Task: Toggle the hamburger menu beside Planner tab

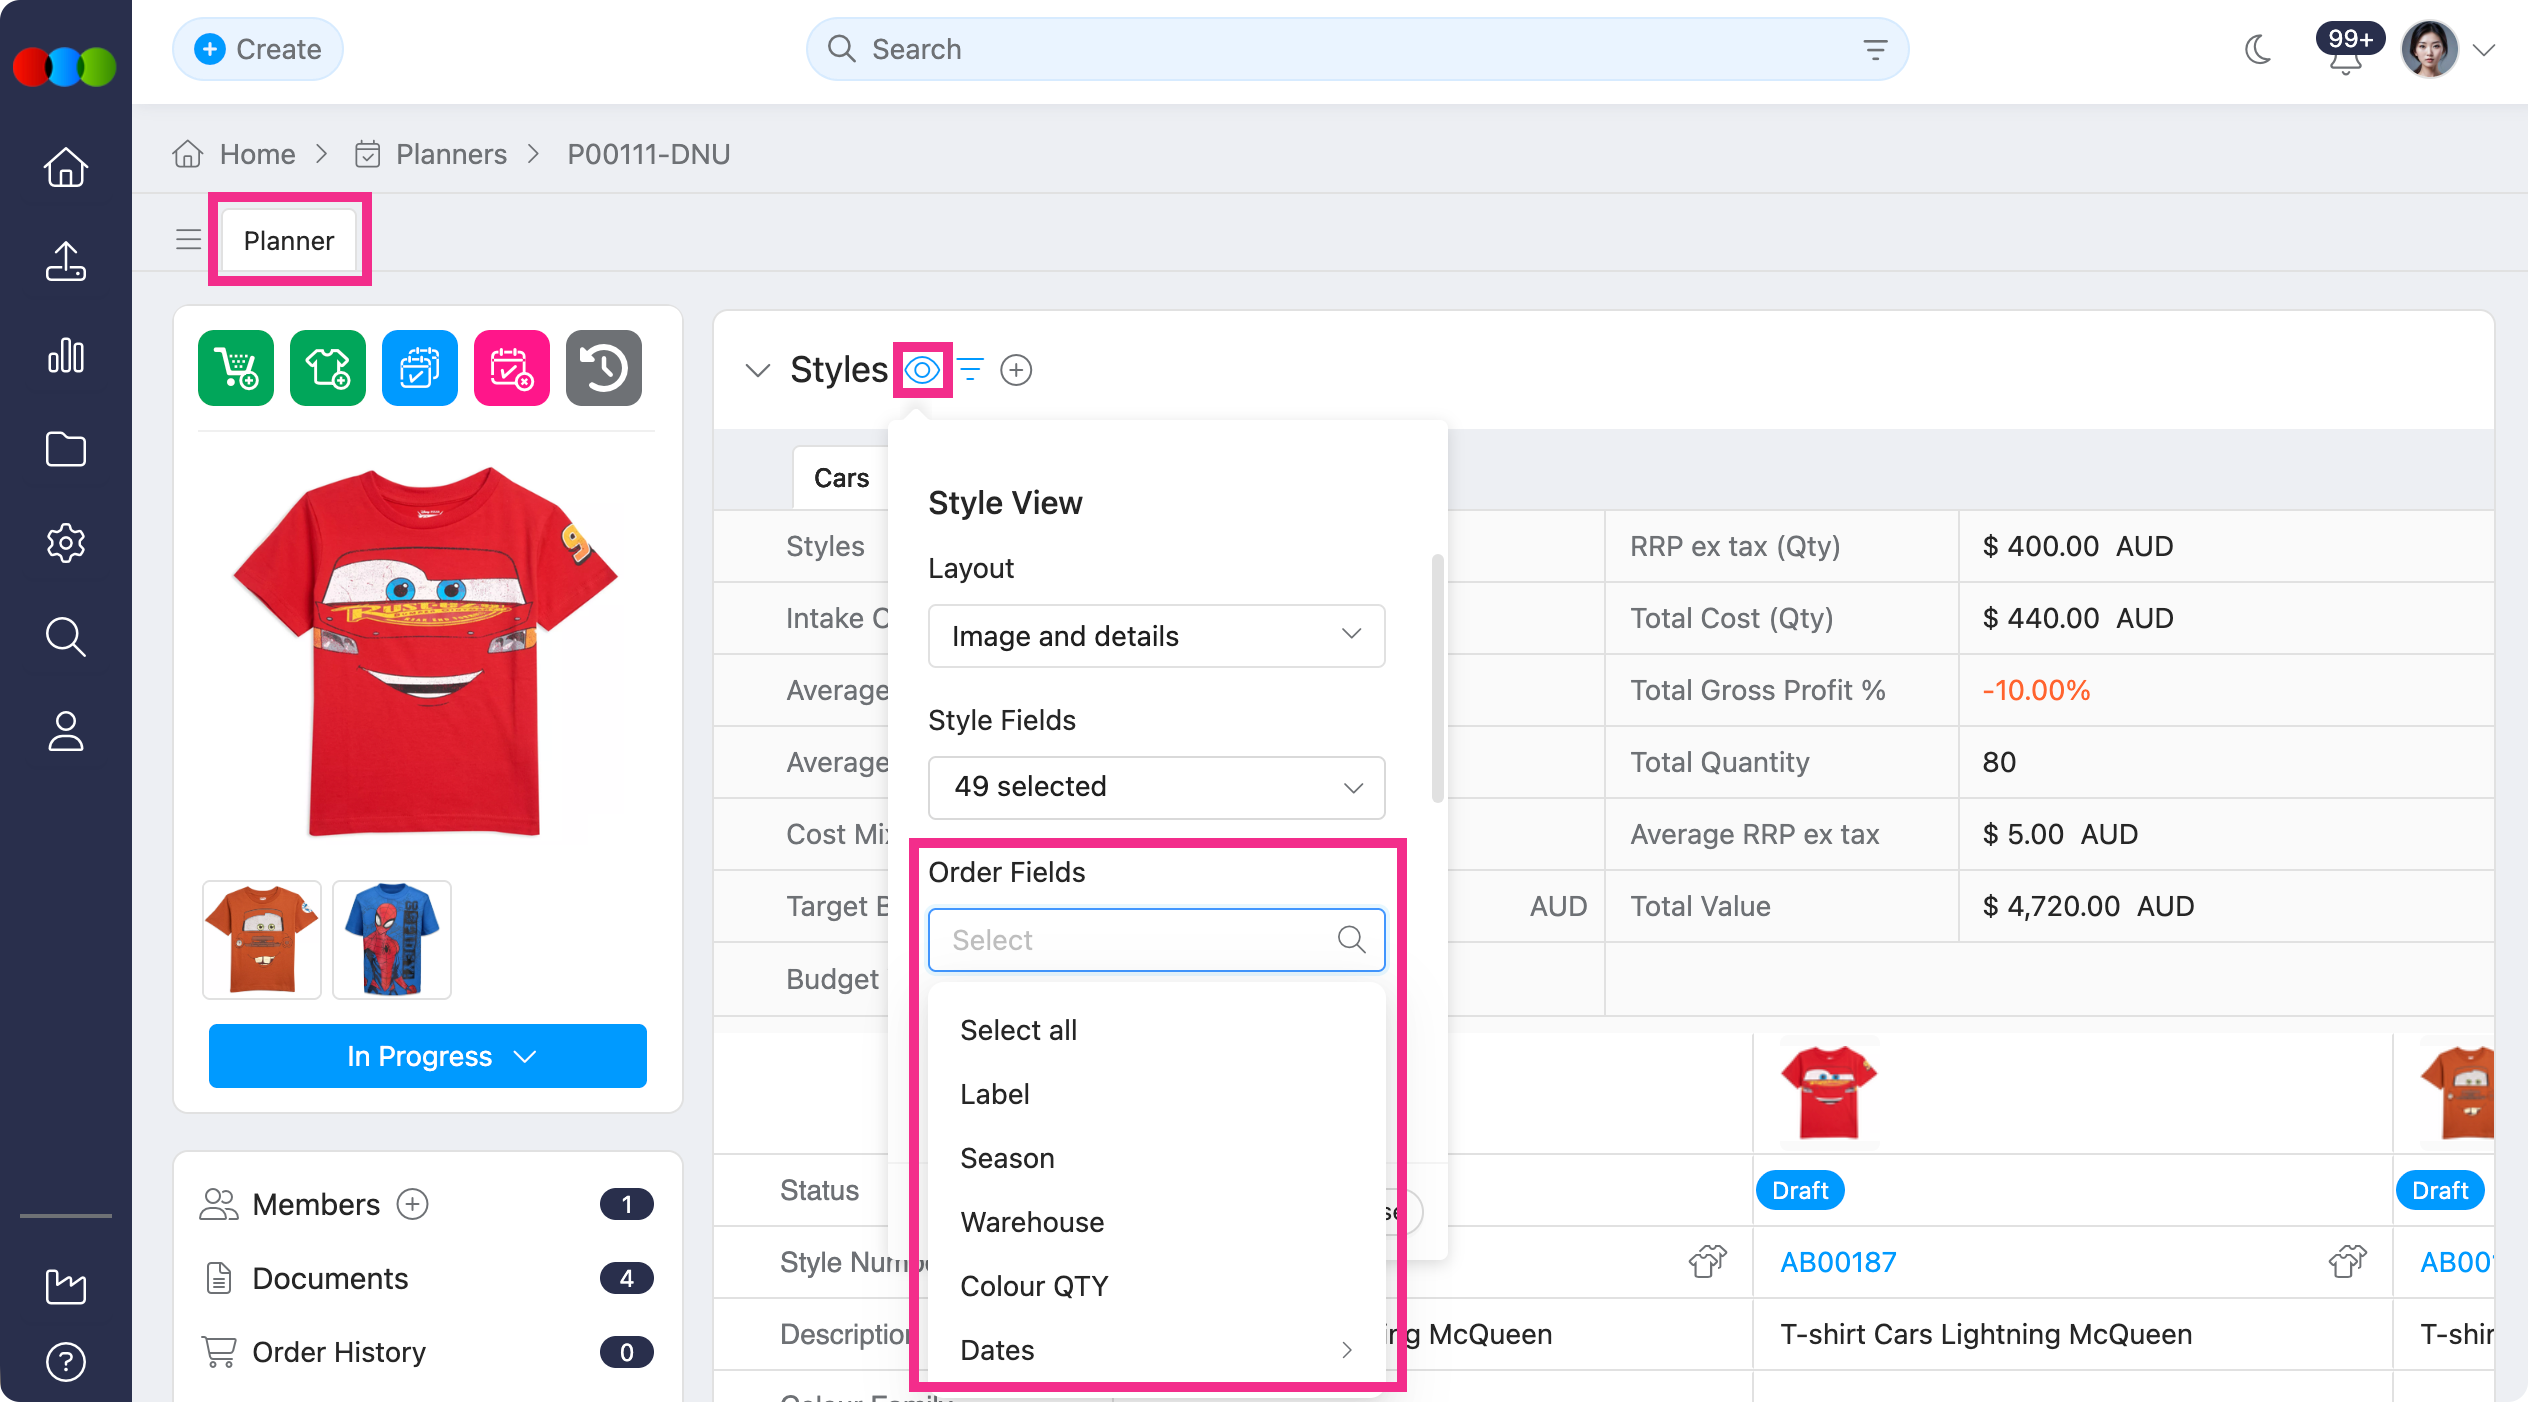Action: tap(188, 240)
